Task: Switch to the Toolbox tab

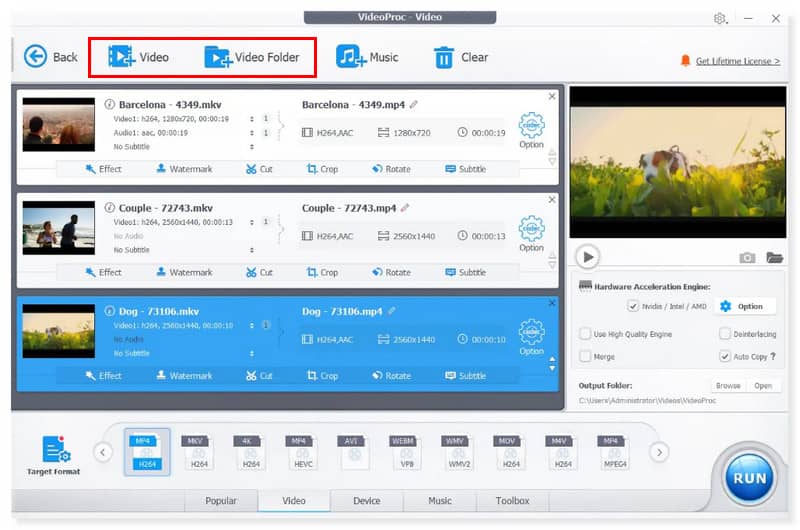Action: coord(512,500)
